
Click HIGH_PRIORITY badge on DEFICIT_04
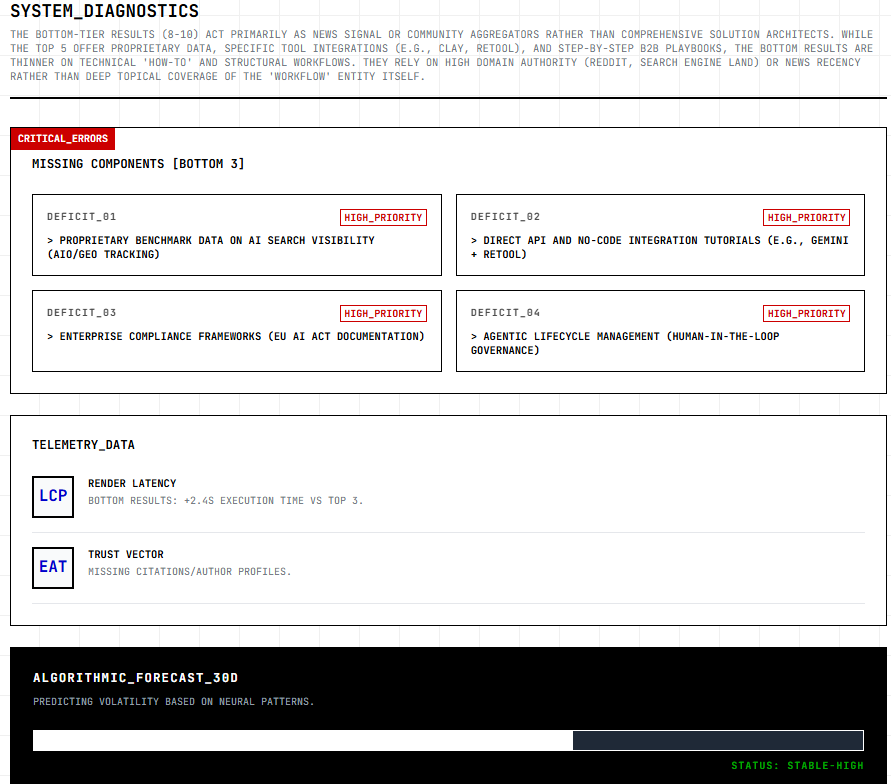[806, 314]
